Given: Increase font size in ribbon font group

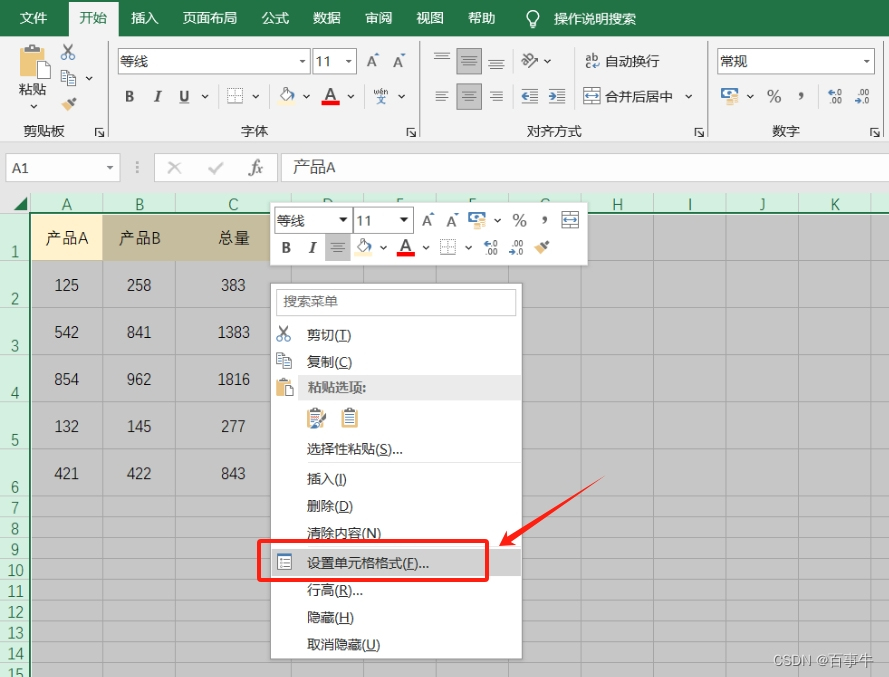Looking at the screenshot, I should tap(372, 61).
